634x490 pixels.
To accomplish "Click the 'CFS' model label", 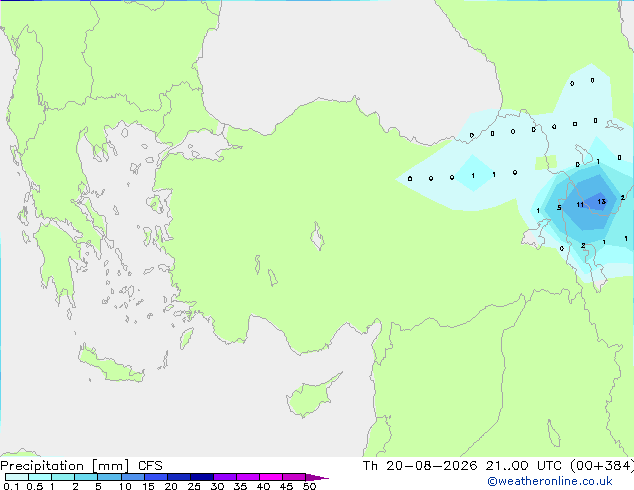I will [x=150, y=466].
